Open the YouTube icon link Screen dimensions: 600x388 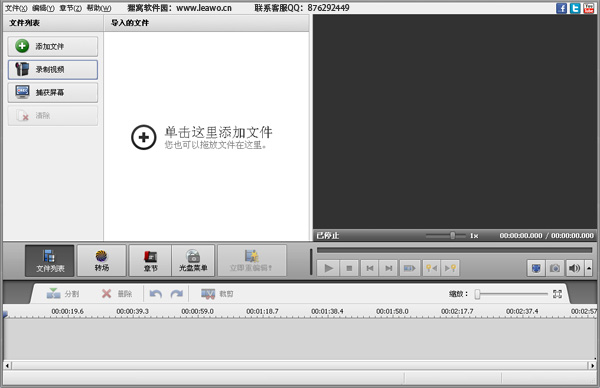(589, 8)
